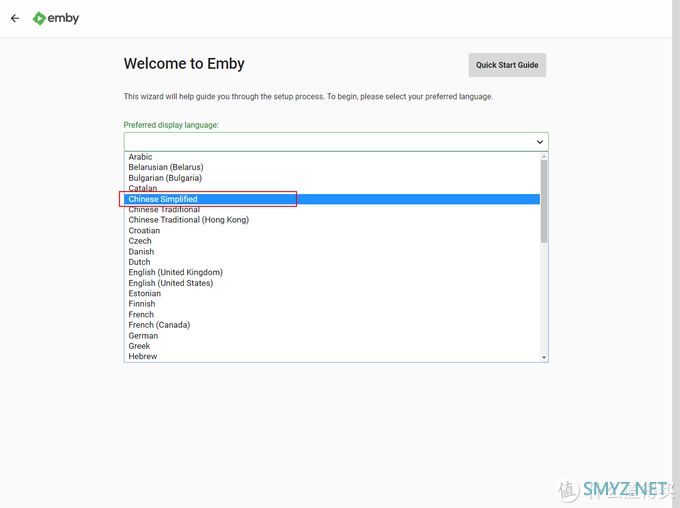This screenshot has width=680, height=508.
Task: Select Dutch language option
Action: pyautogui.click(x=332, y=262)
